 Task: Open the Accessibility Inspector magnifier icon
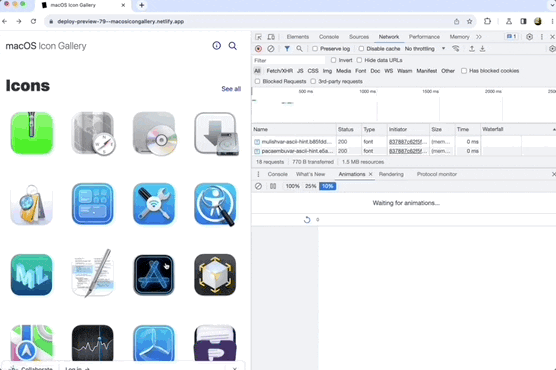[215, 204]
